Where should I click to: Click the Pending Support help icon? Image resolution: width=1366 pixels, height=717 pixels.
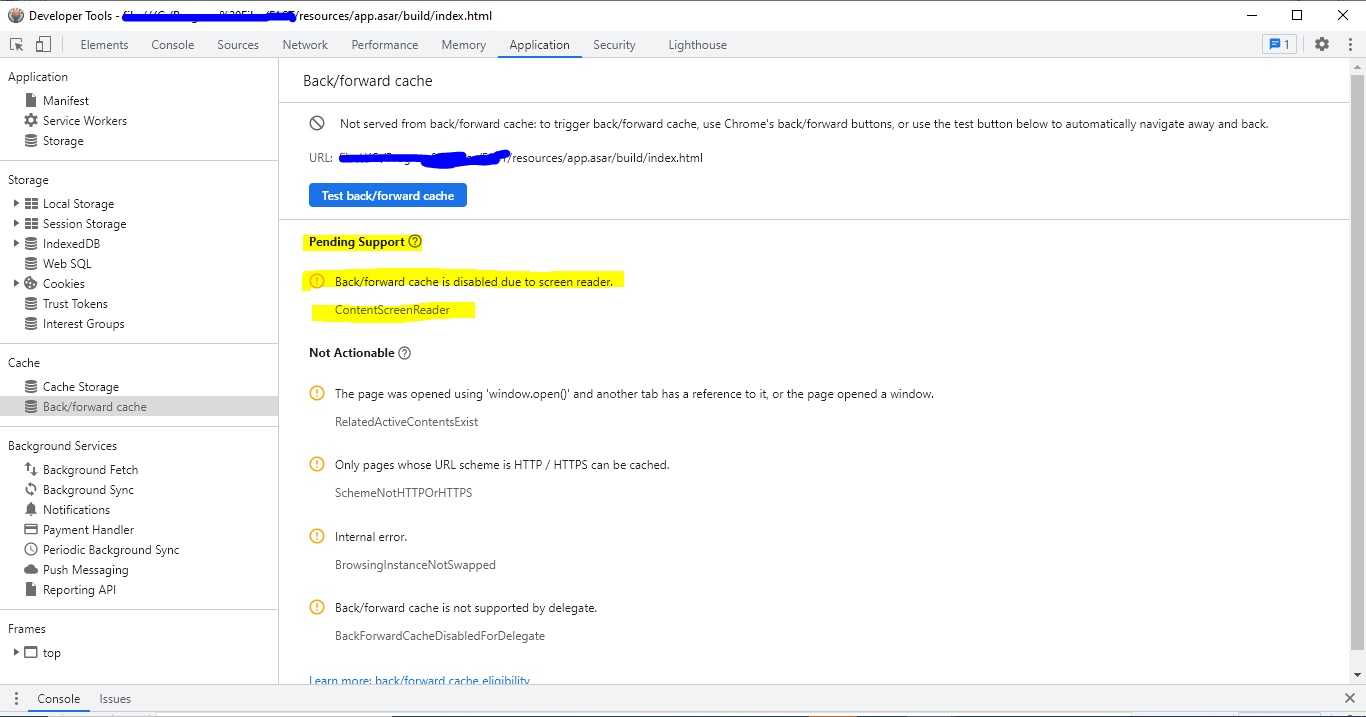415,241
